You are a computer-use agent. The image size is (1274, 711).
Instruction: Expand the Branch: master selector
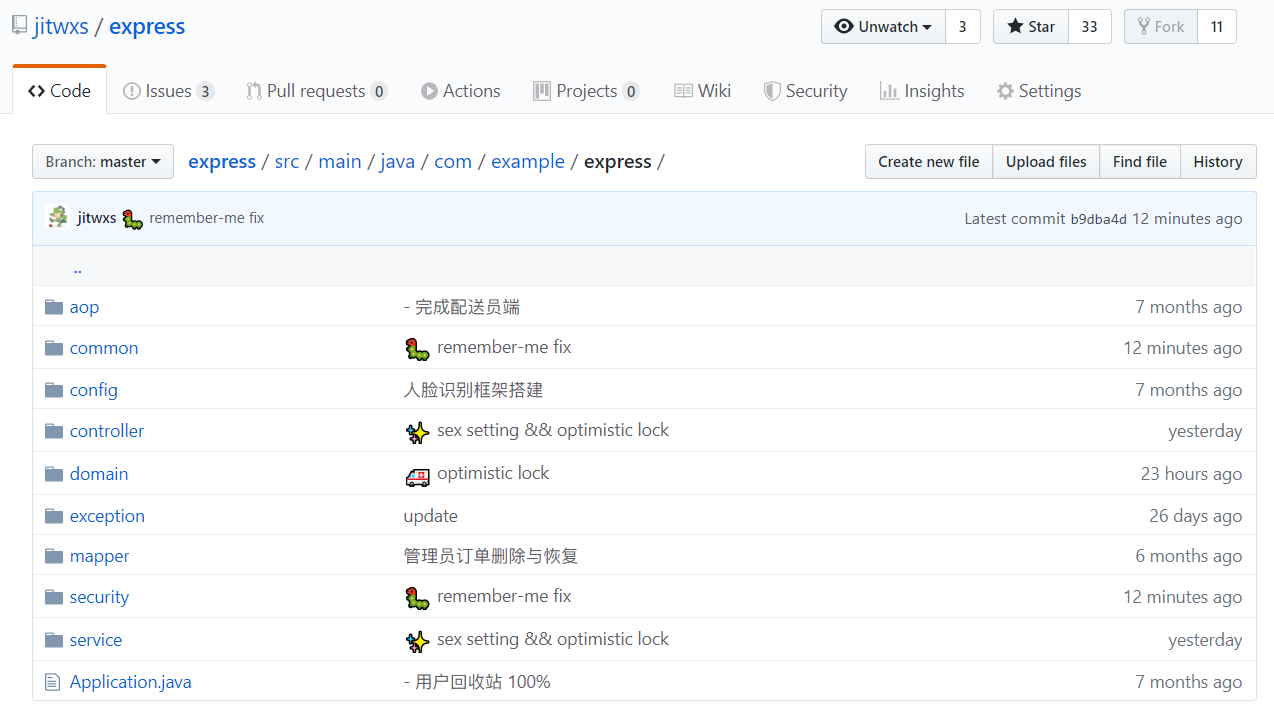(103, 162)
